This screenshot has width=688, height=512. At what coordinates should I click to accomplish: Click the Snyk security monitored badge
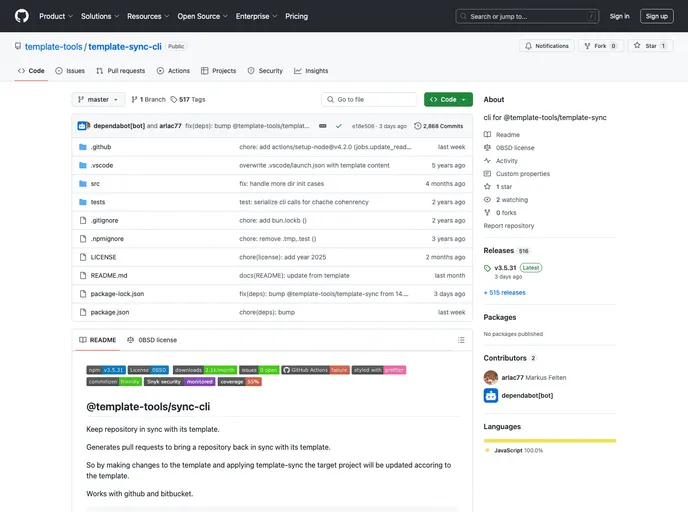point(180,382)
